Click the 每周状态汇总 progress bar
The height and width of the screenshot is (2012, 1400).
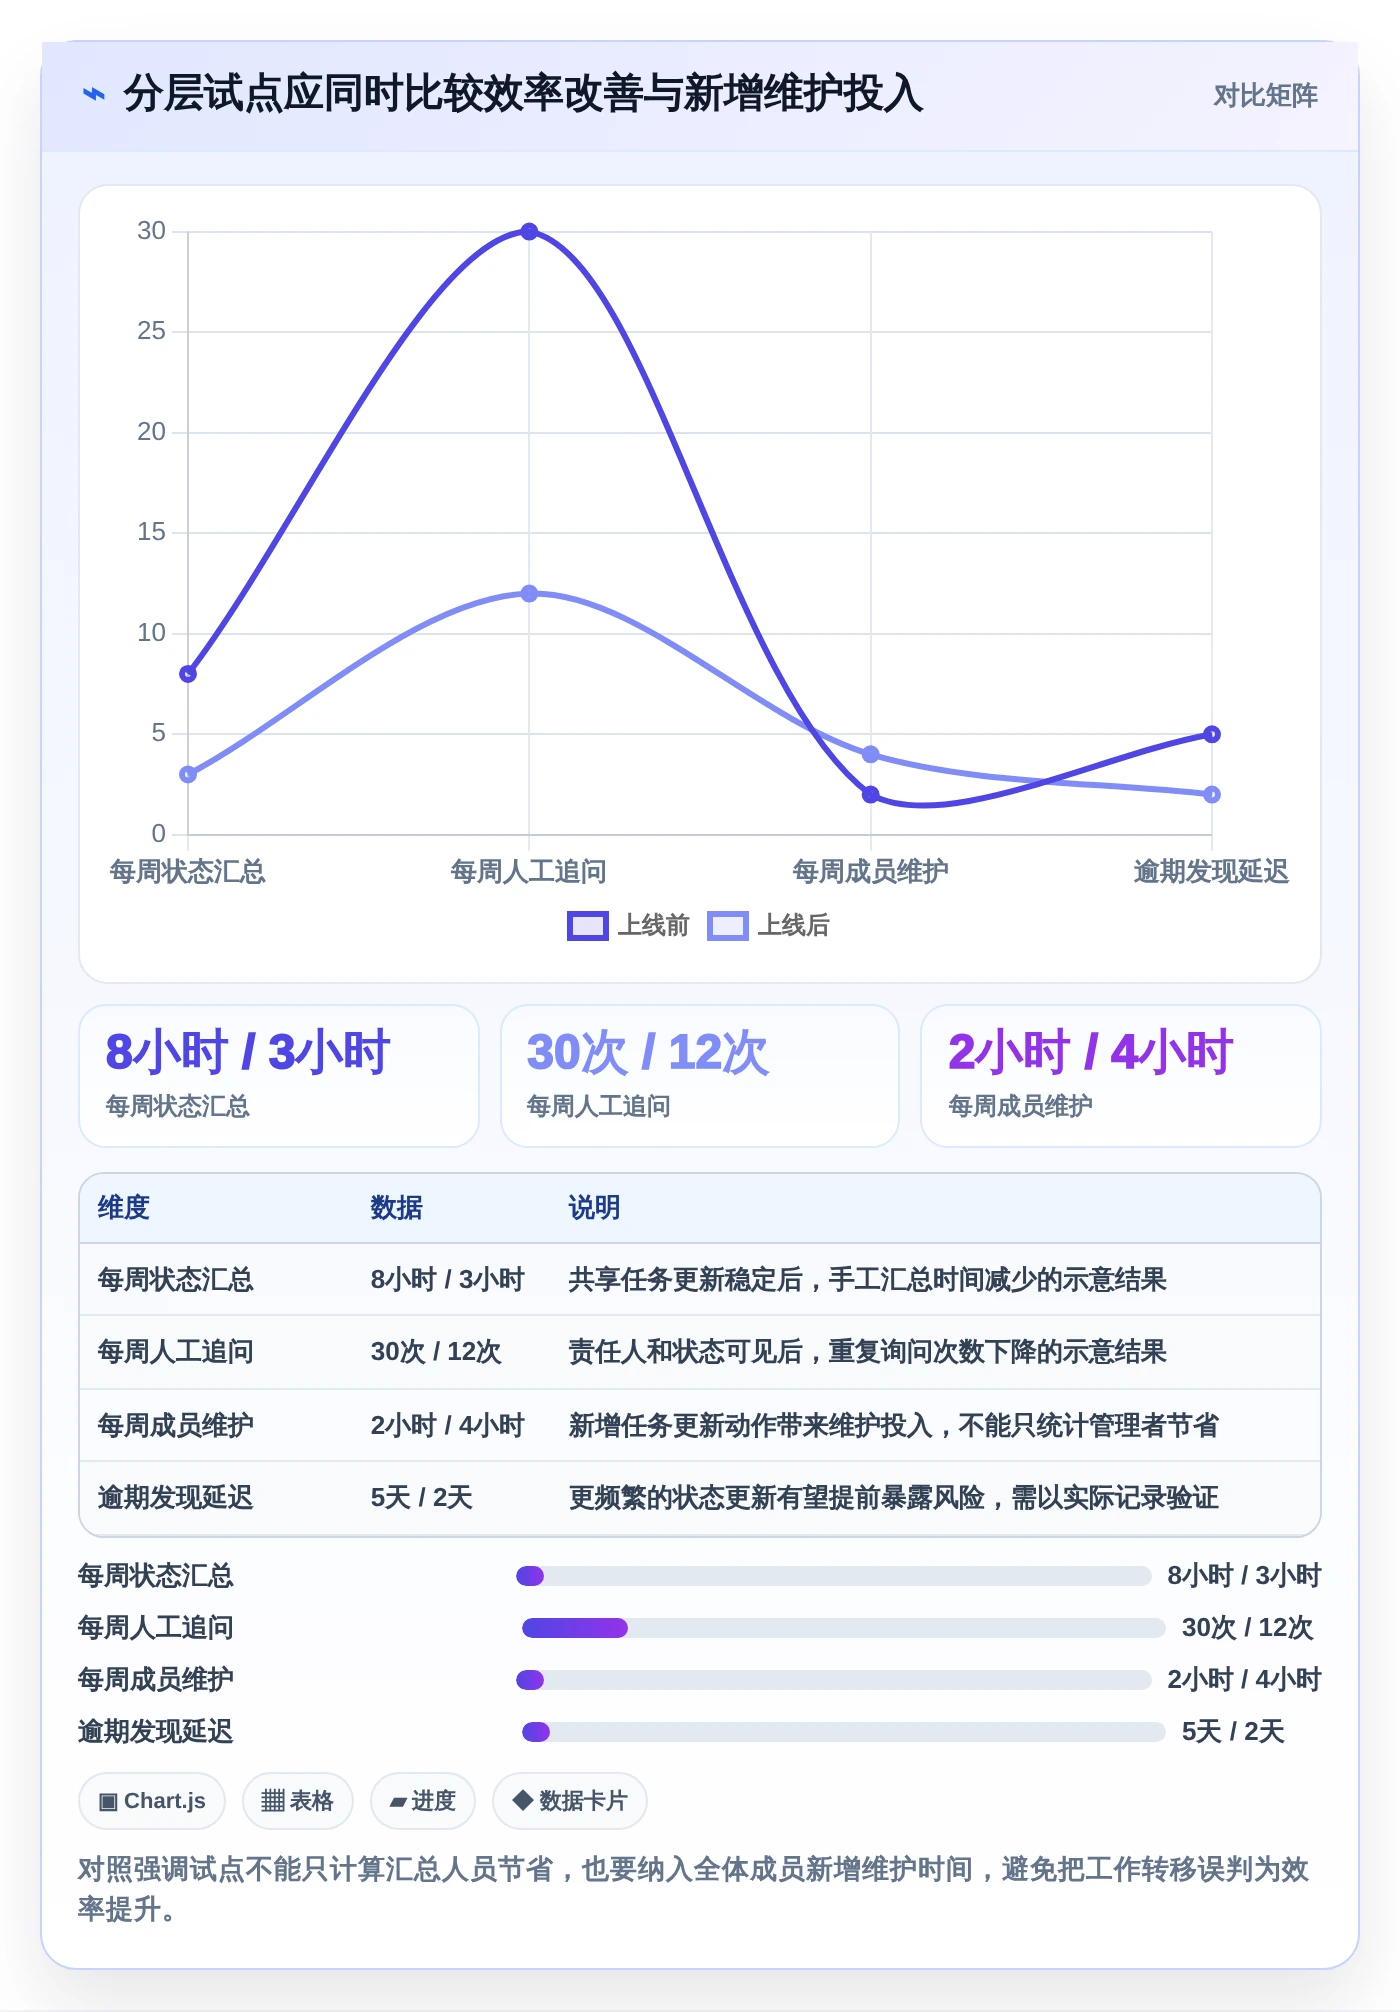[834, 1576]
